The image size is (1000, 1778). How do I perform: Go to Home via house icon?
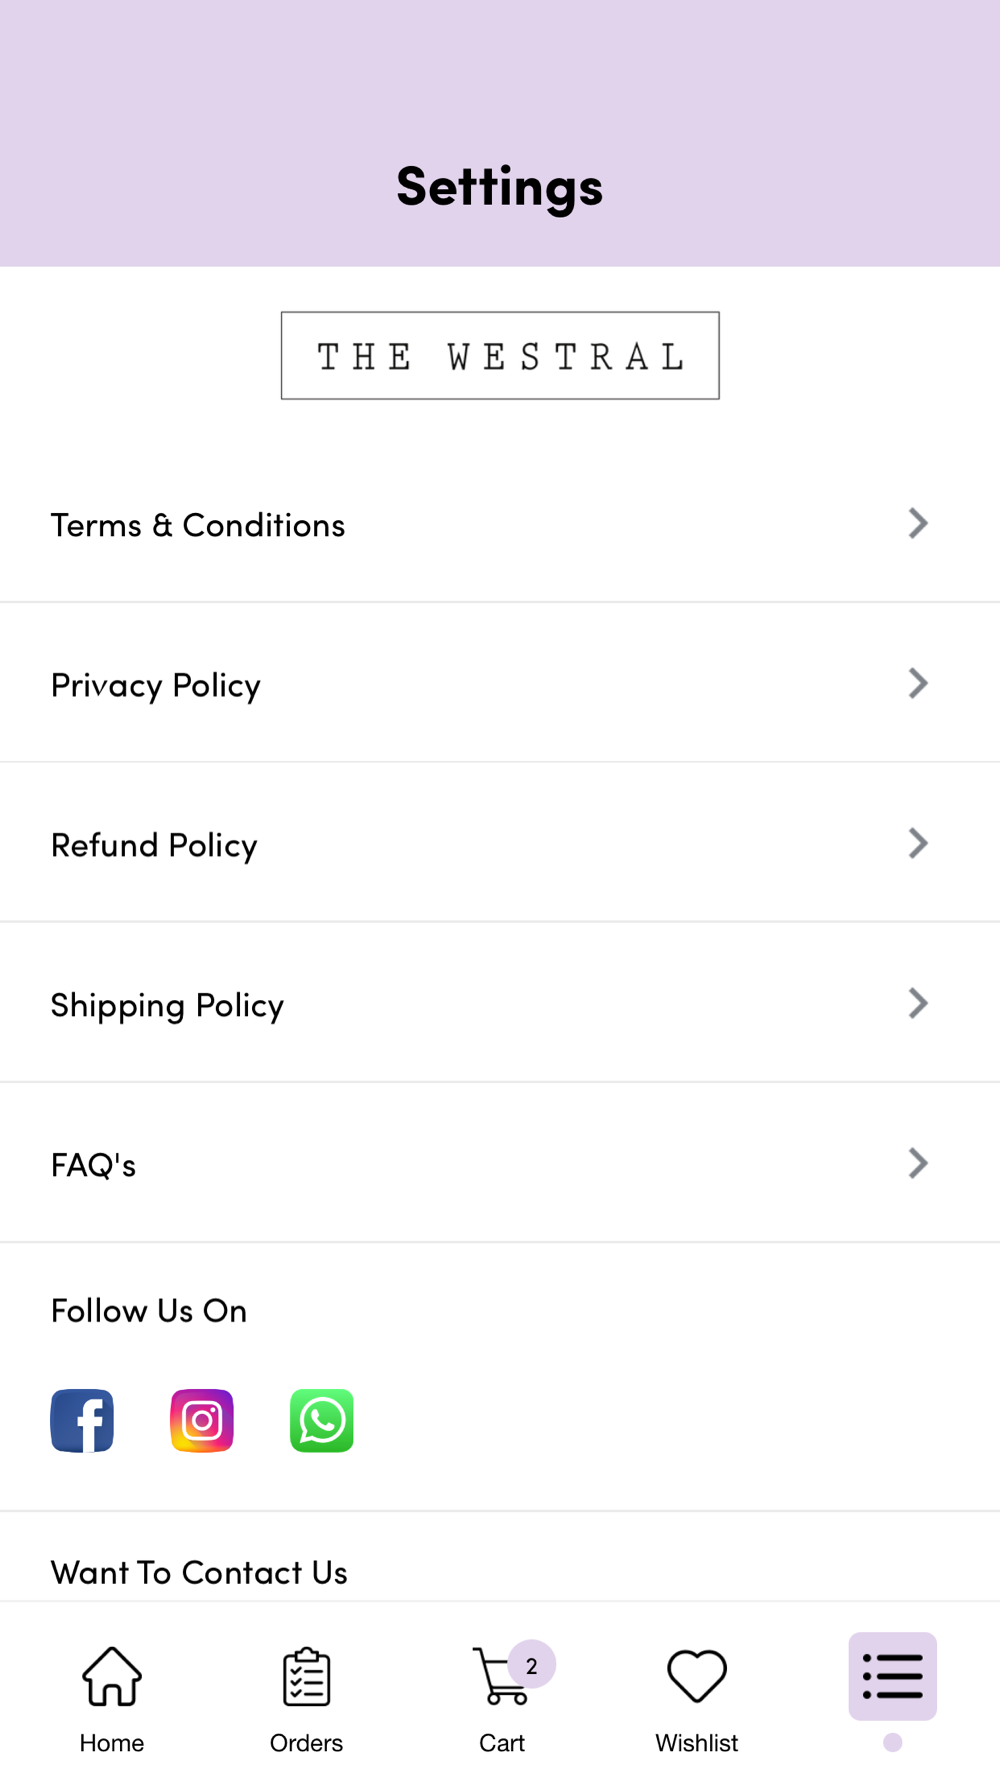coord(112,1677)
